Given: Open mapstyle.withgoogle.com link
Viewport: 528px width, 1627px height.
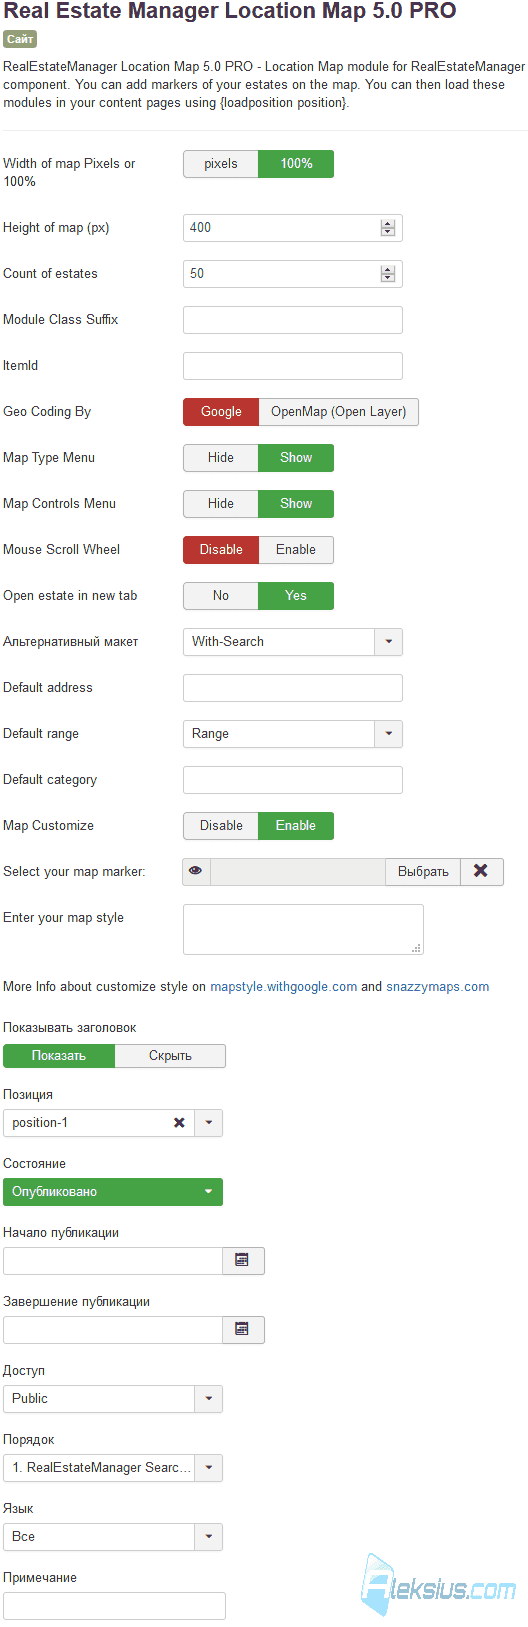Looking at the screenshot, I should [x=284, y=987].
